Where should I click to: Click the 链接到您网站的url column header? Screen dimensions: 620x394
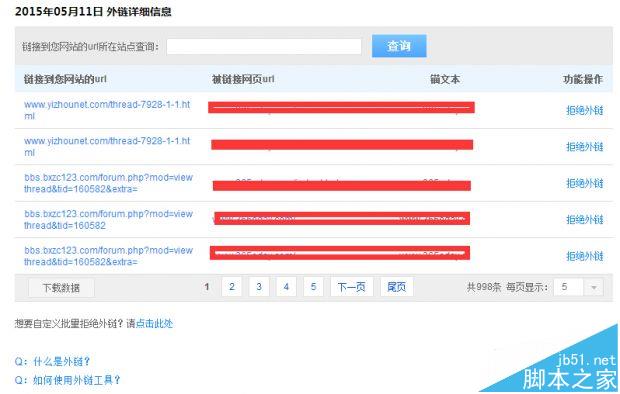pos(65,79)
